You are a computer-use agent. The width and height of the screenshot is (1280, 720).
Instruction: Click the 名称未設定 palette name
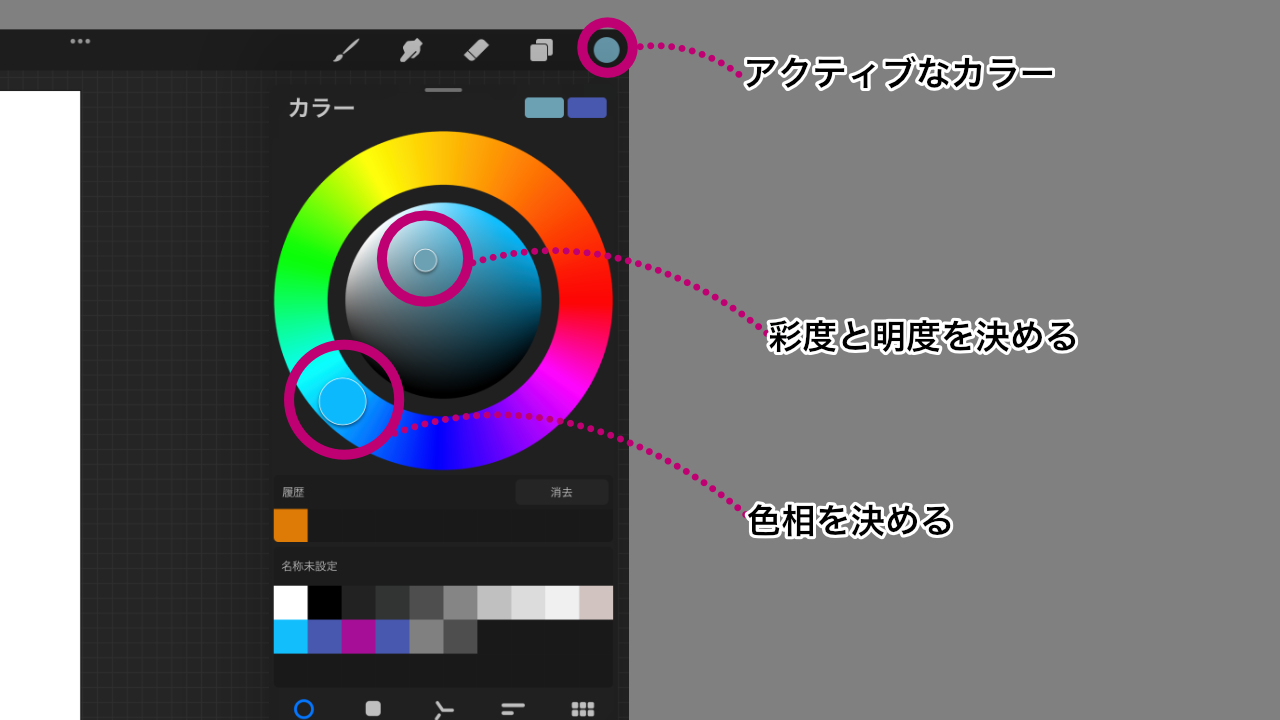[310, 566]
